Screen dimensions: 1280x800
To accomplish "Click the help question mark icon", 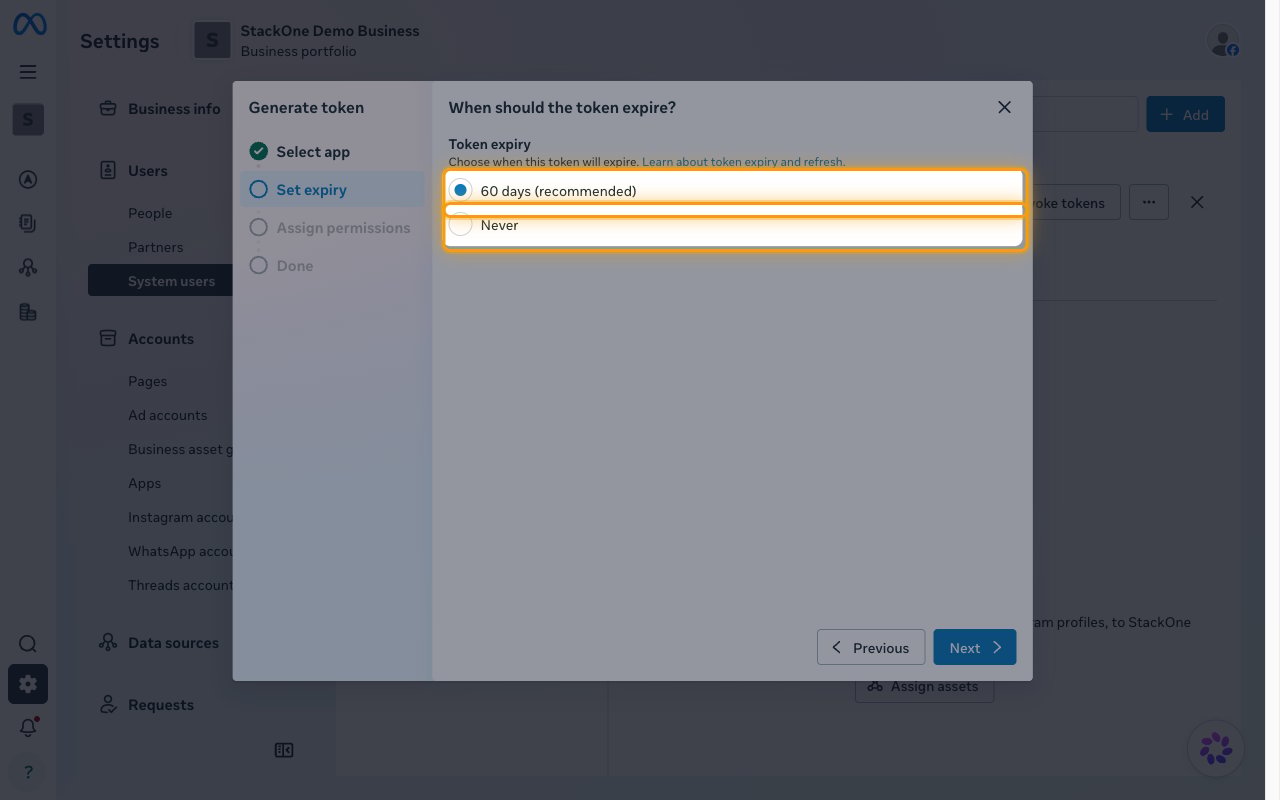I will tap(28, 772).
